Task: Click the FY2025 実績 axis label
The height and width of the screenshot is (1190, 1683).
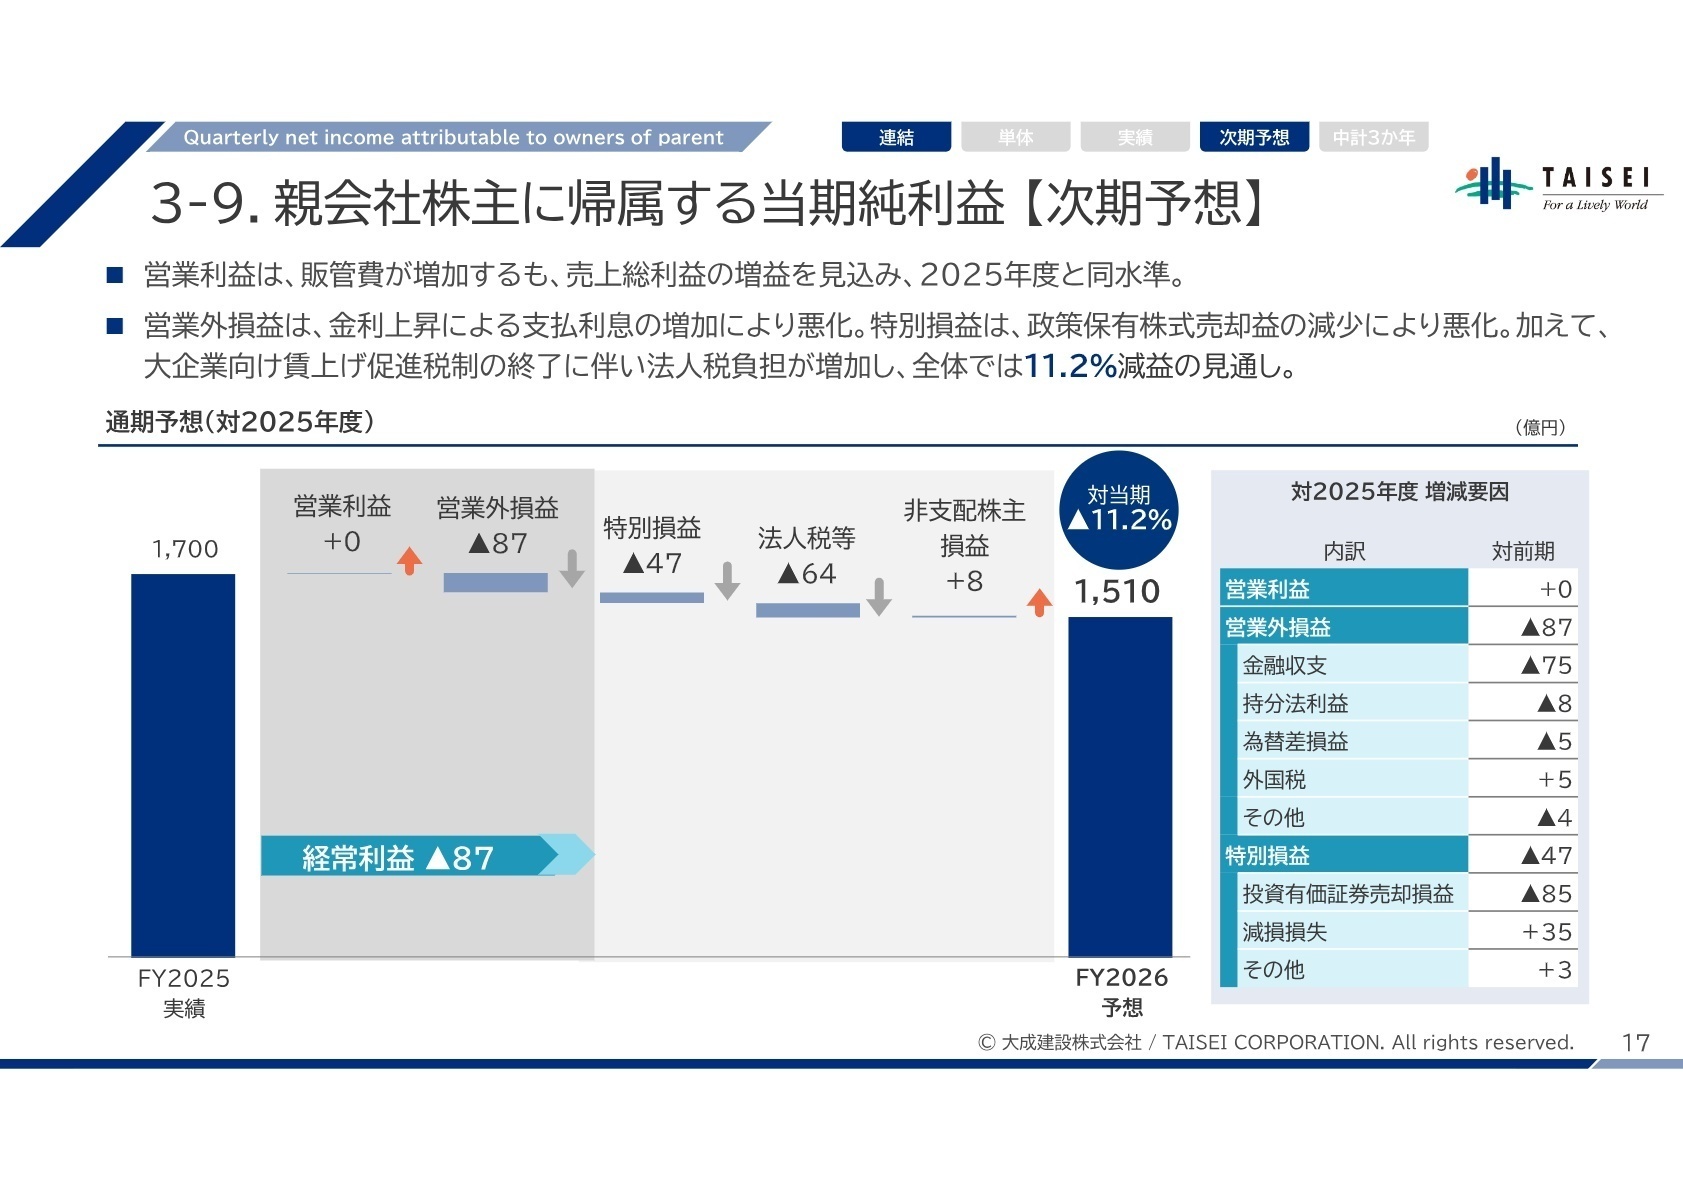Action: click(x=184, y=992)
